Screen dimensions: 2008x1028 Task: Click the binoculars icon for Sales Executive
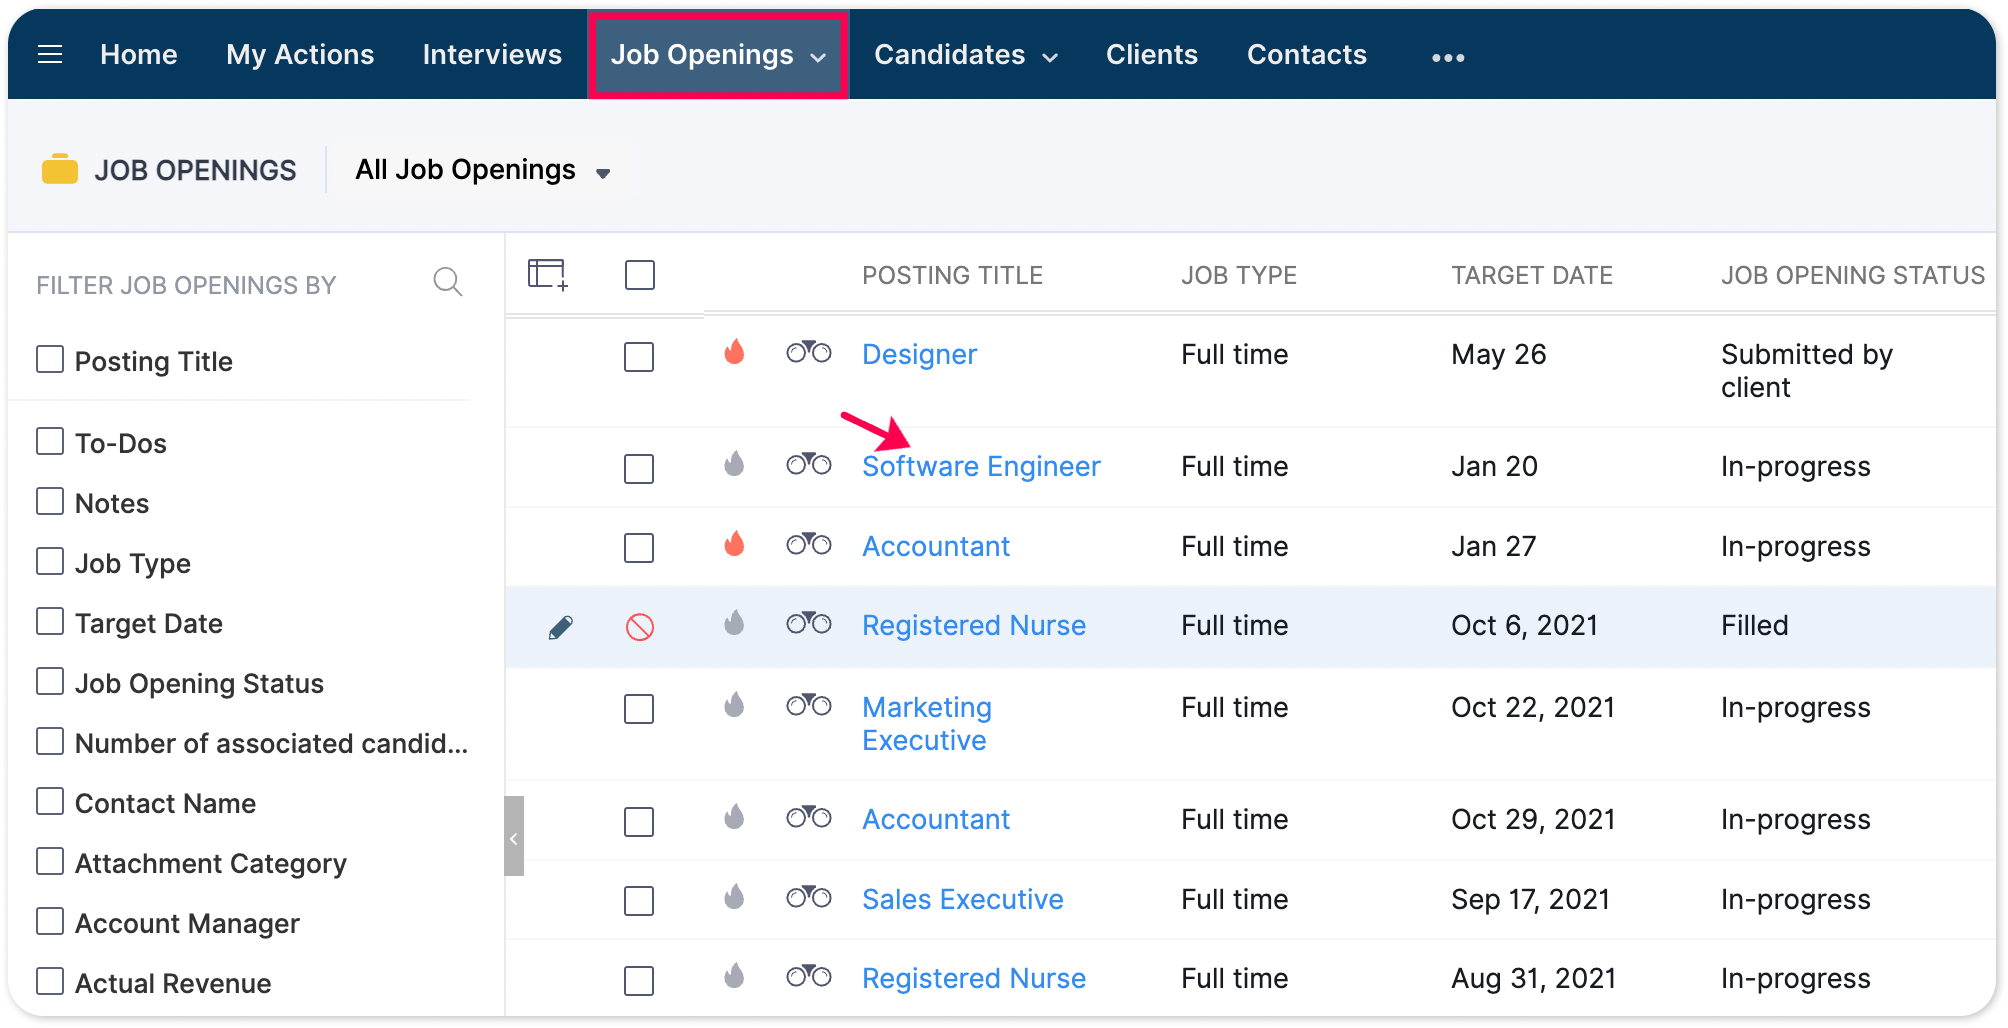(x=809, y=897)
